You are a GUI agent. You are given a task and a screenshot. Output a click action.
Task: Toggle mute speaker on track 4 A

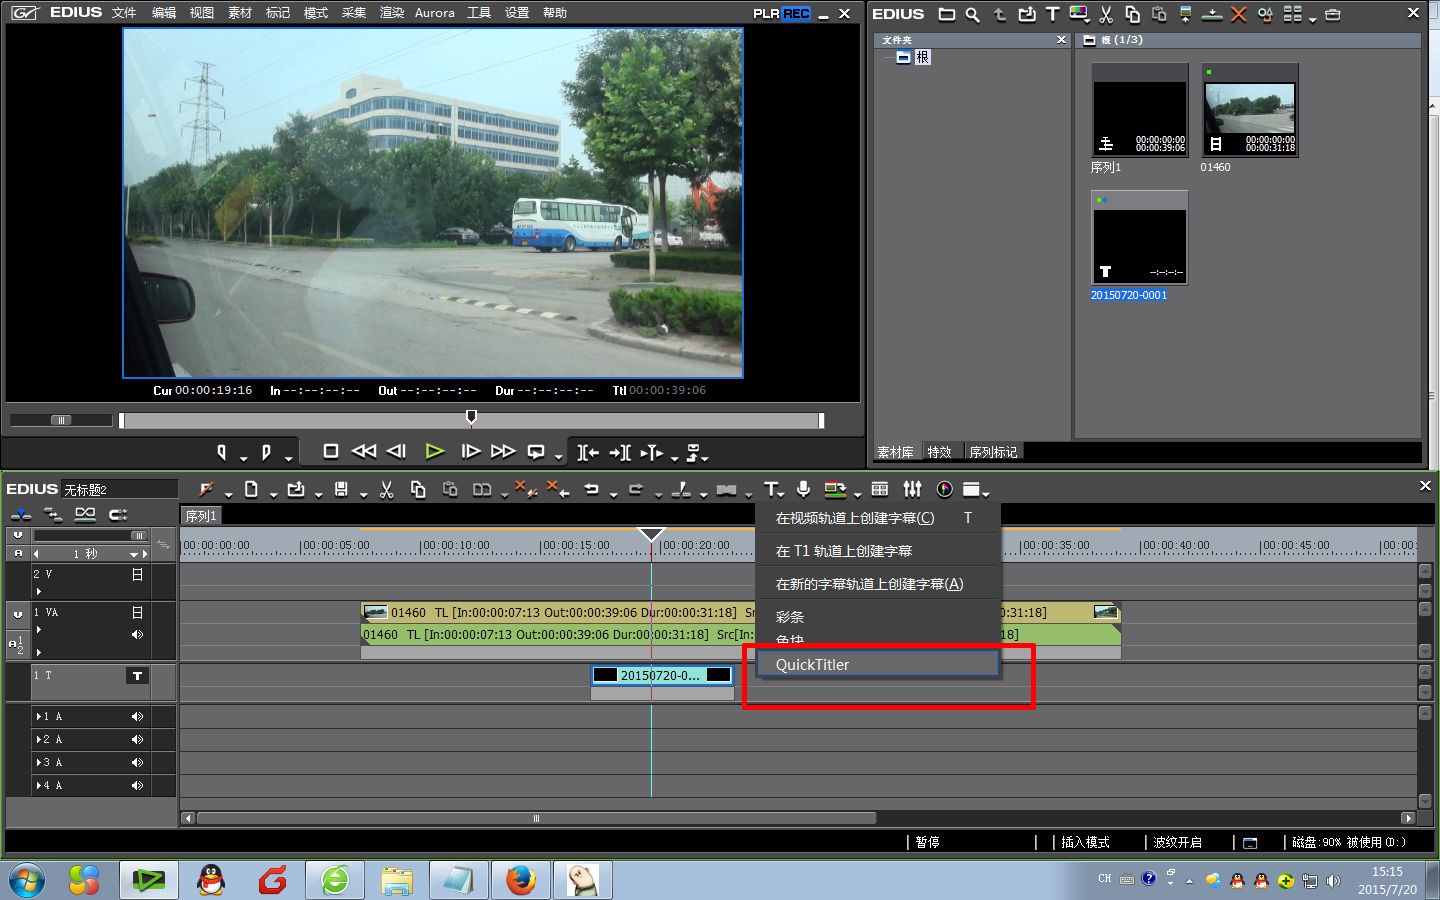[x=137, y=786]
